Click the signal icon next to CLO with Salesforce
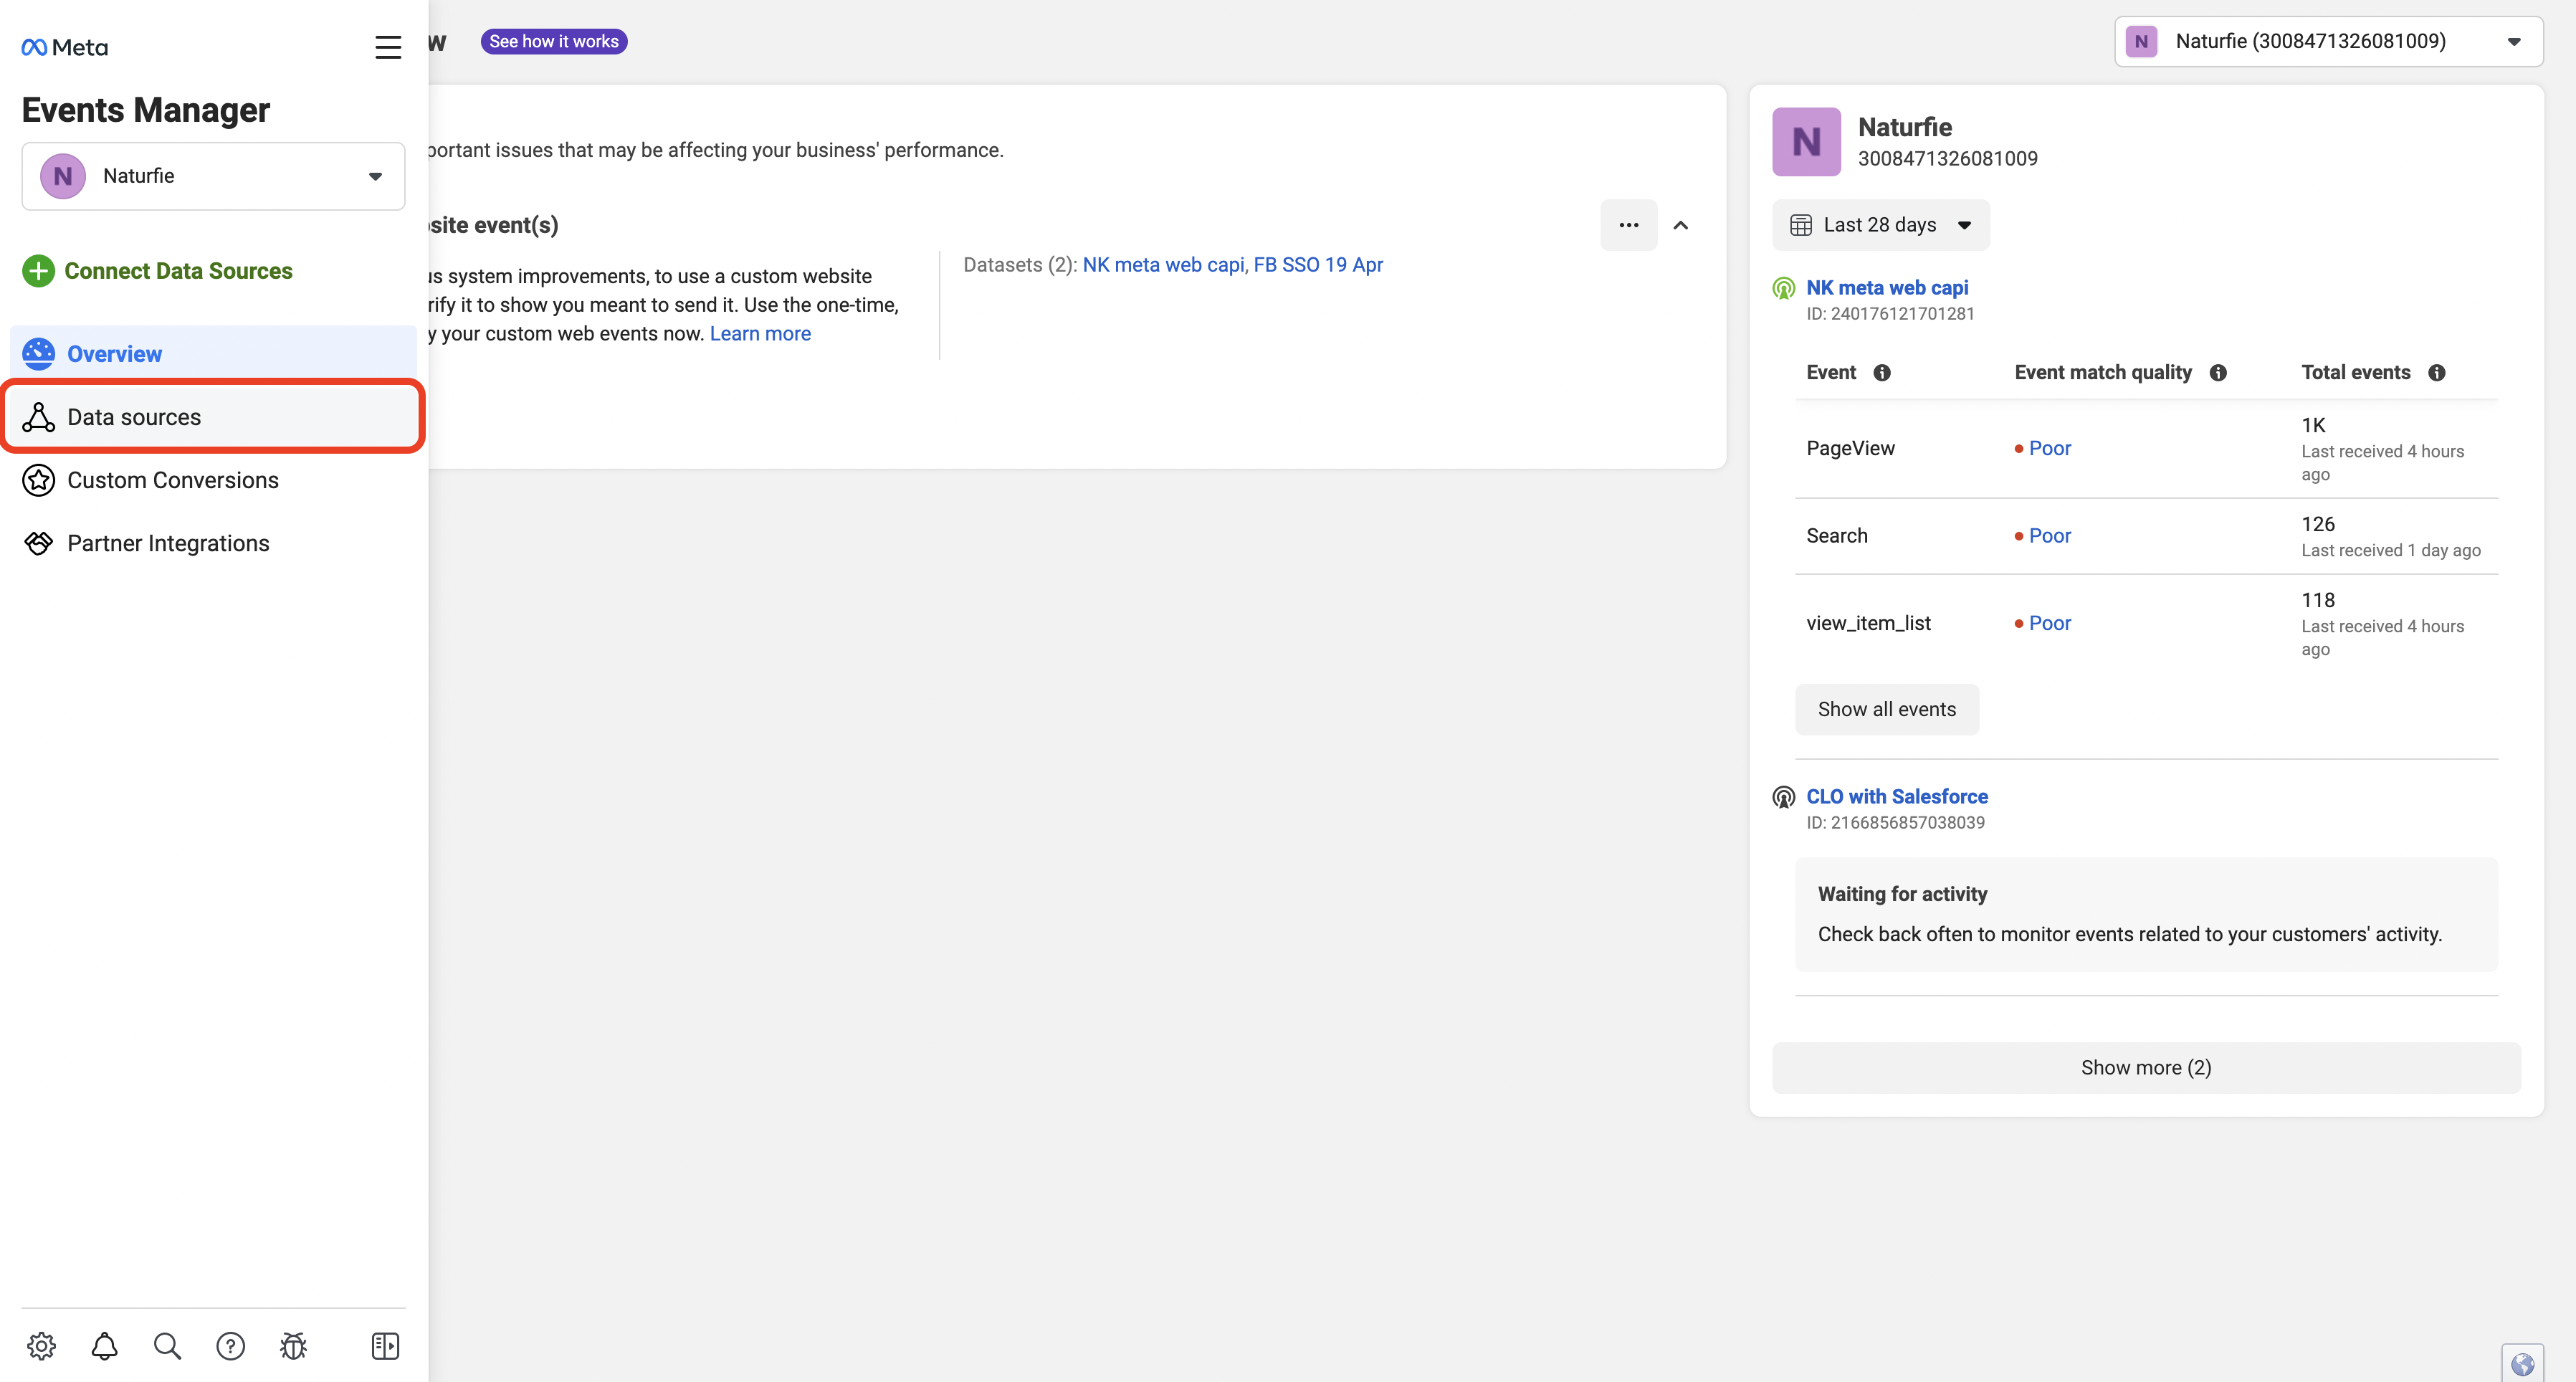This screenshot has height=1382, width=2576. 1783,798
